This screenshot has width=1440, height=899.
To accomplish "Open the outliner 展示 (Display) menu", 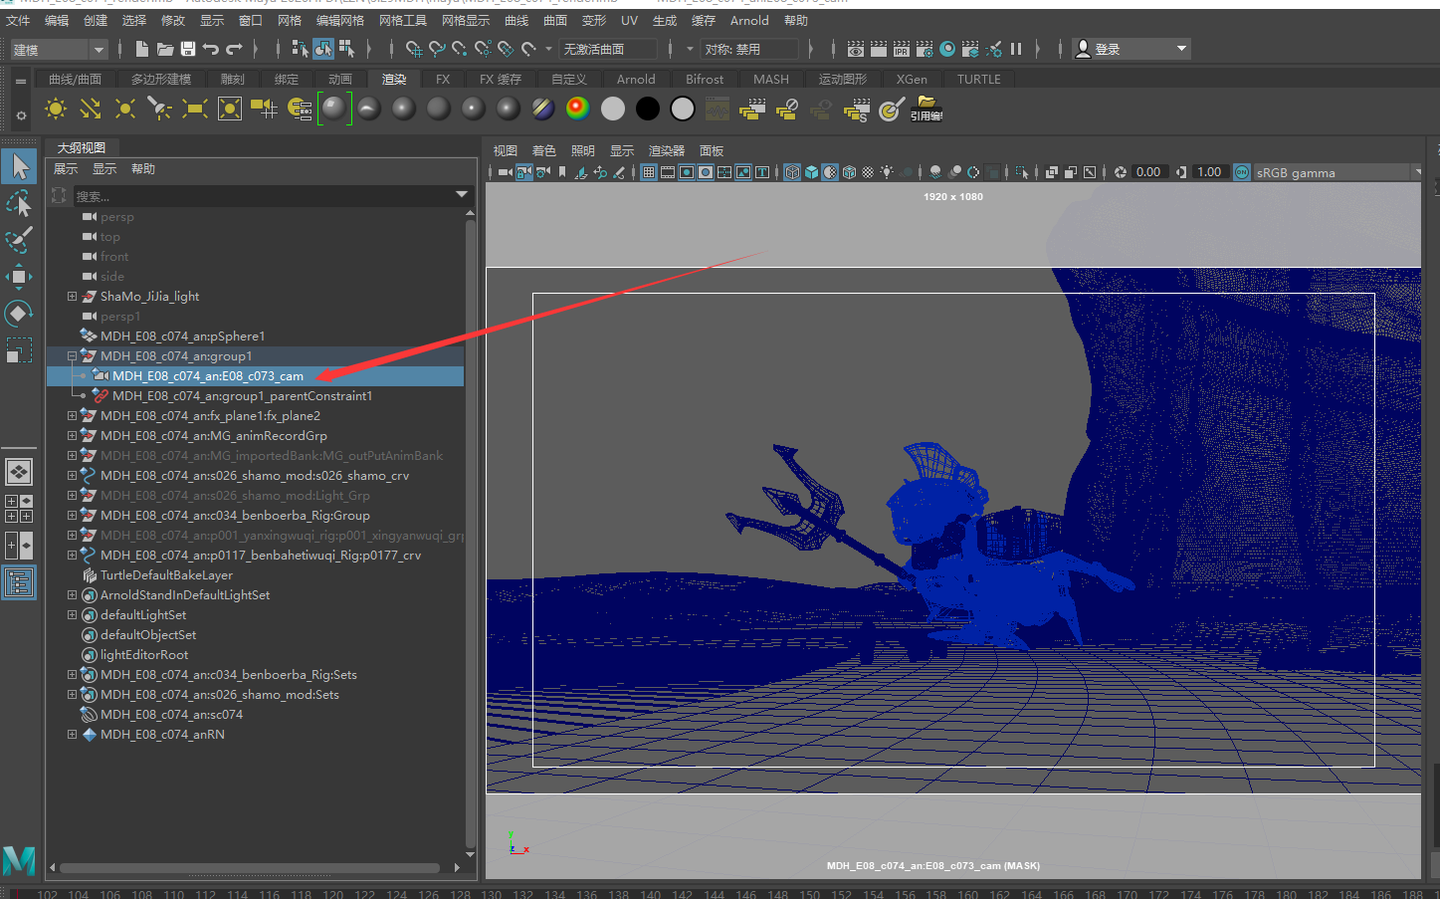I will coord(65,169).
